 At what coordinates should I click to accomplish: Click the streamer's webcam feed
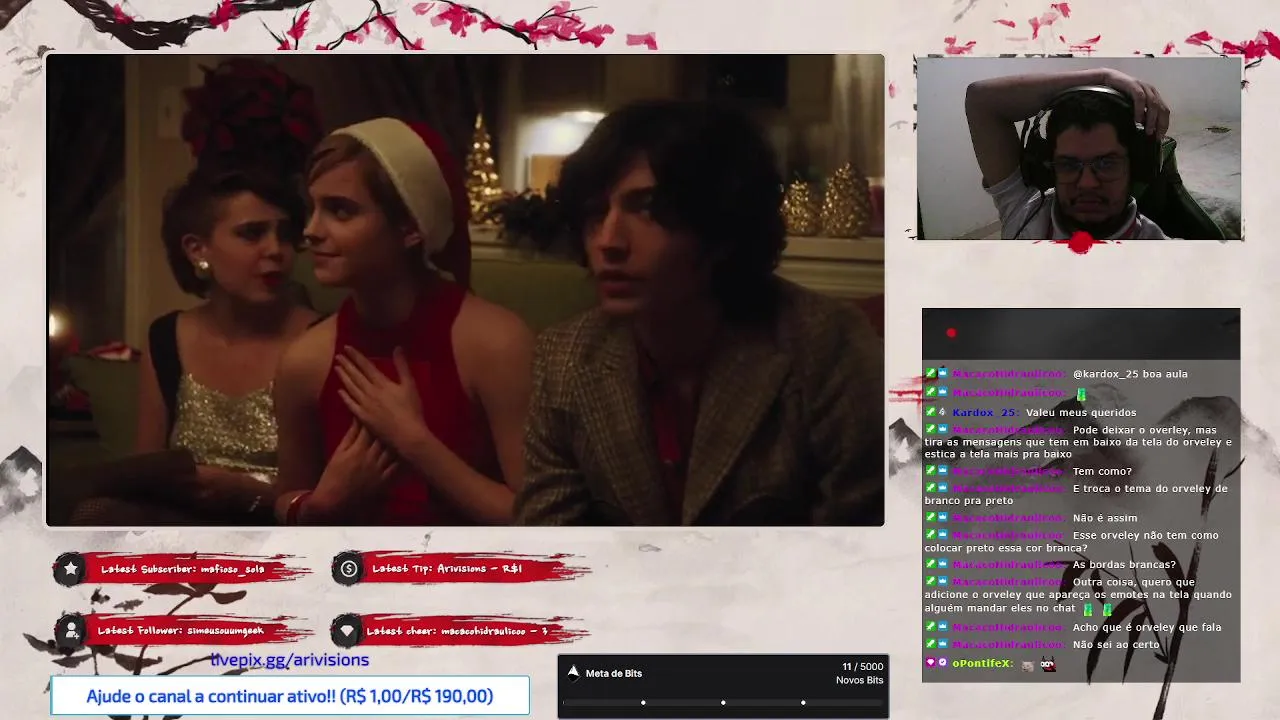tap(1079, 148)
